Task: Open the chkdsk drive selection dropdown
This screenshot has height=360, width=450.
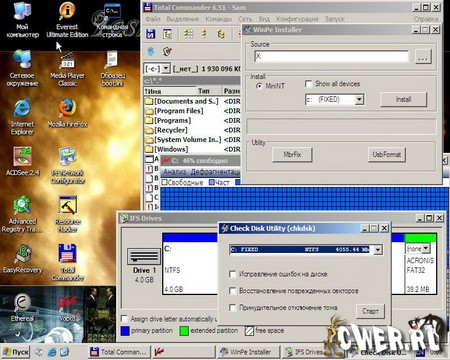Action: click(378, 249)
